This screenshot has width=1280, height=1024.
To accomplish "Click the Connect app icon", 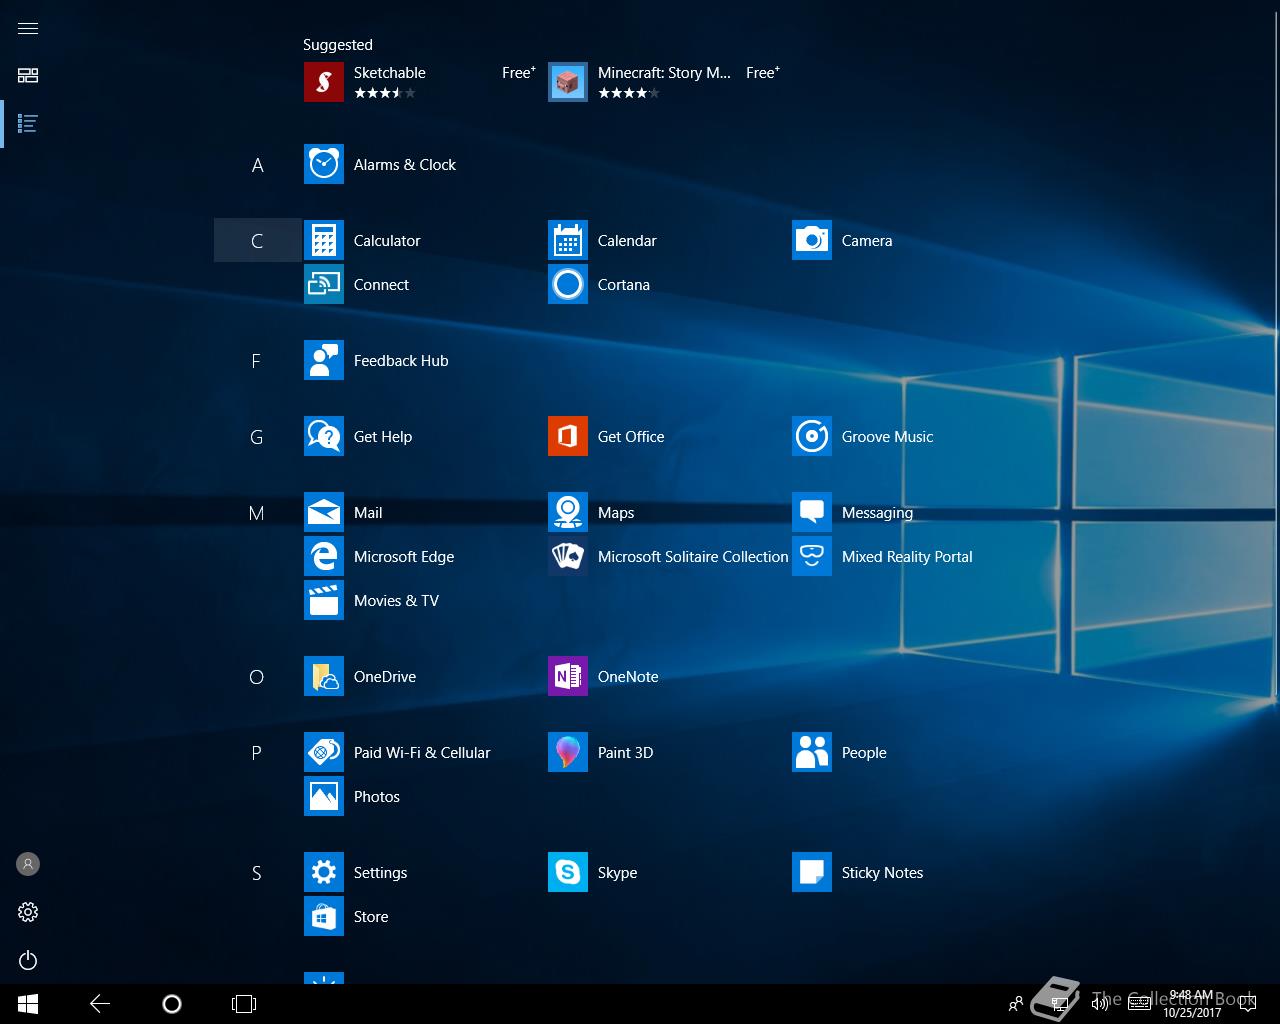I will (x=324, y=284).
